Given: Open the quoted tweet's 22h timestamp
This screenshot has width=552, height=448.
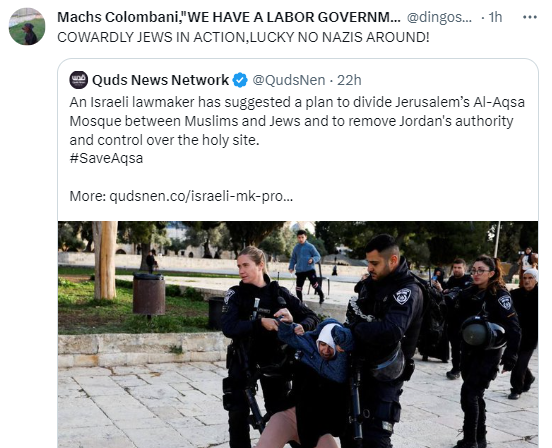Looking at the screenshot, I should tap(349, 80).
